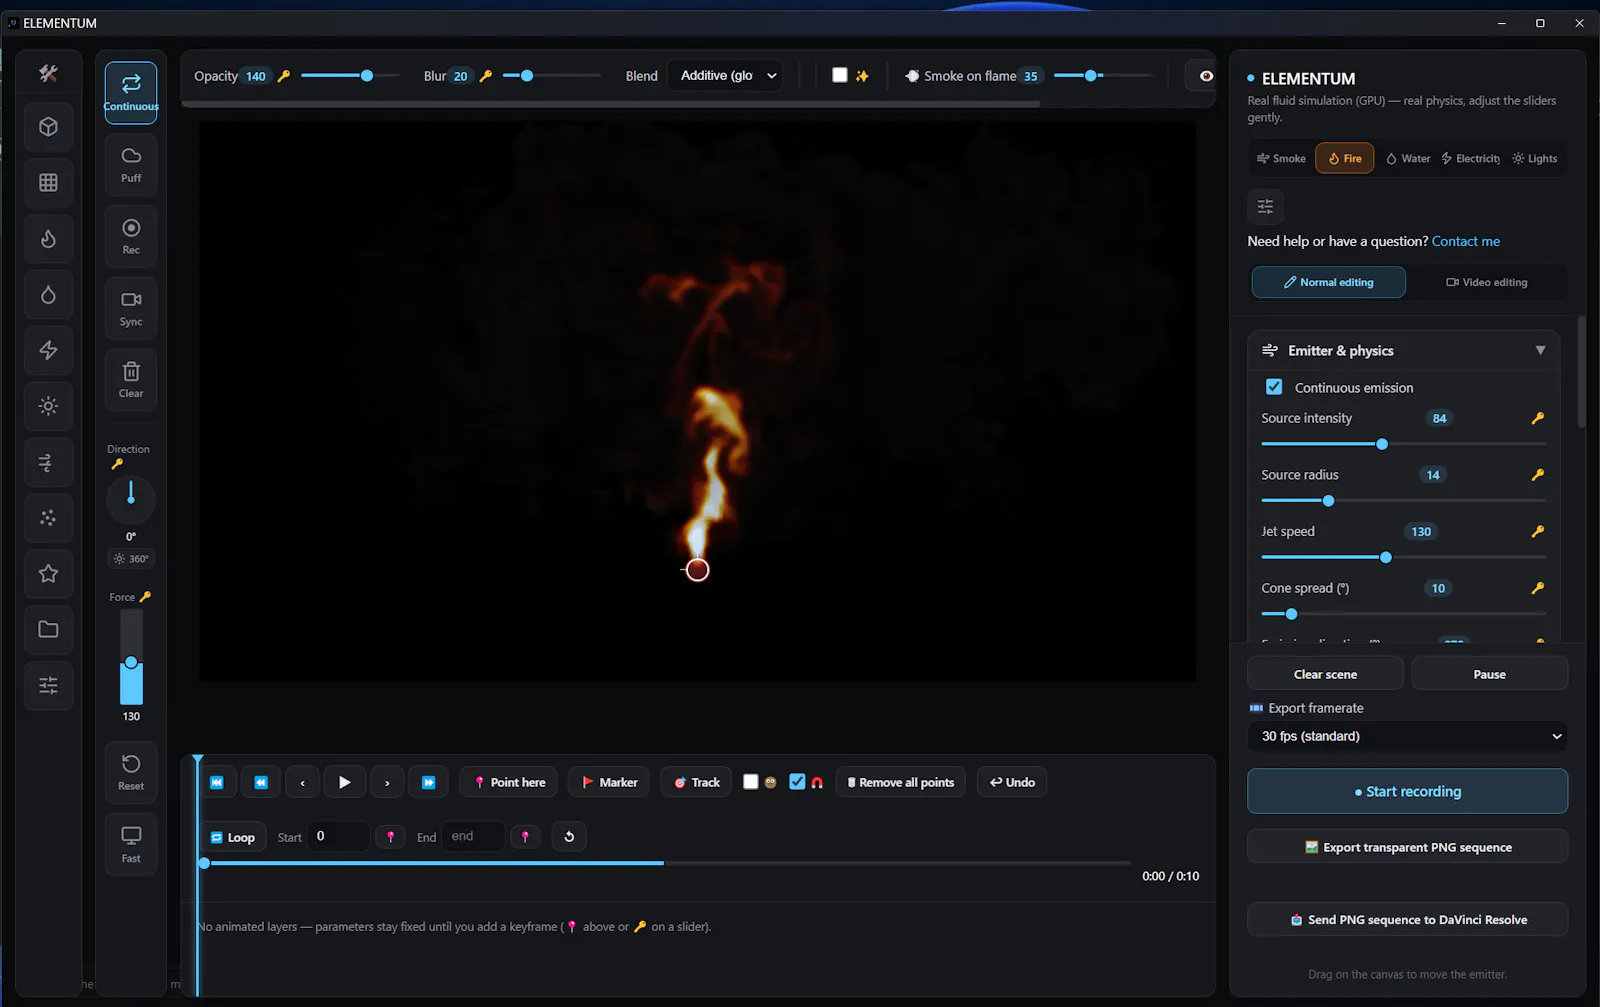The width and height of the screenshot is (1600, 1007).
Task: Click the Source radius slider handle
Action: [1328, 500]
